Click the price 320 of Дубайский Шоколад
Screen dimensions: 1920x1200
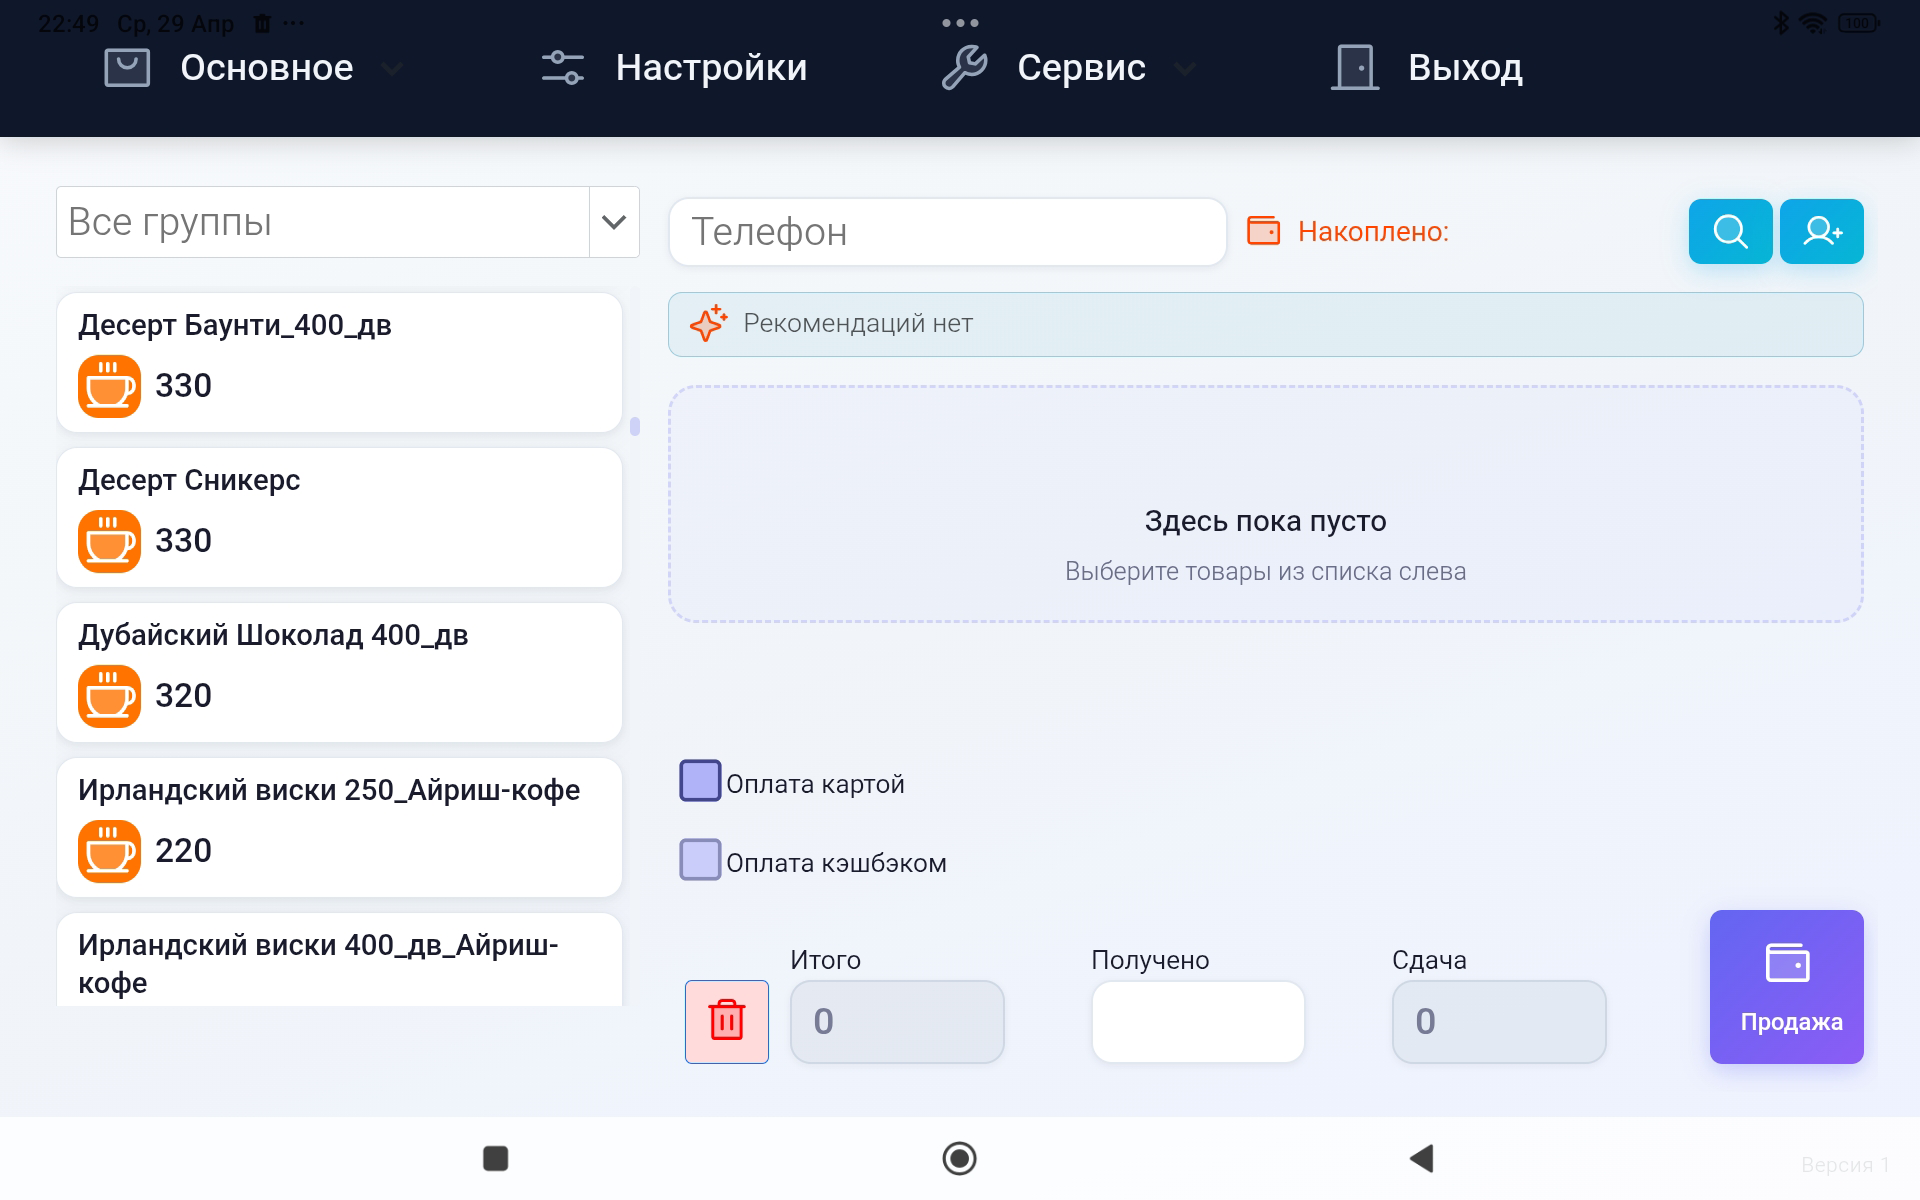(183, 695)
